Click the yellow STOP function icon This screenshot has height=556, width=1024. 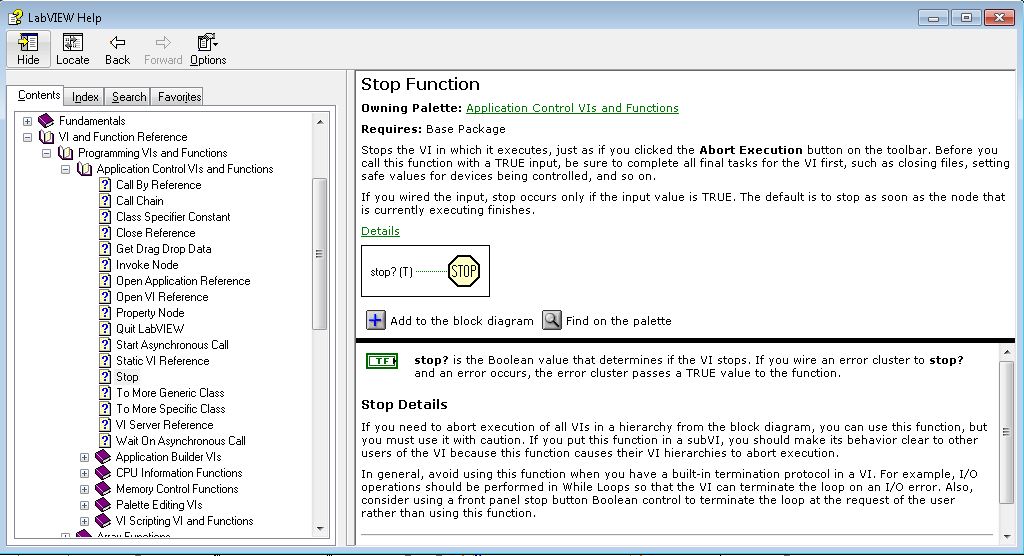click(464, 271)
